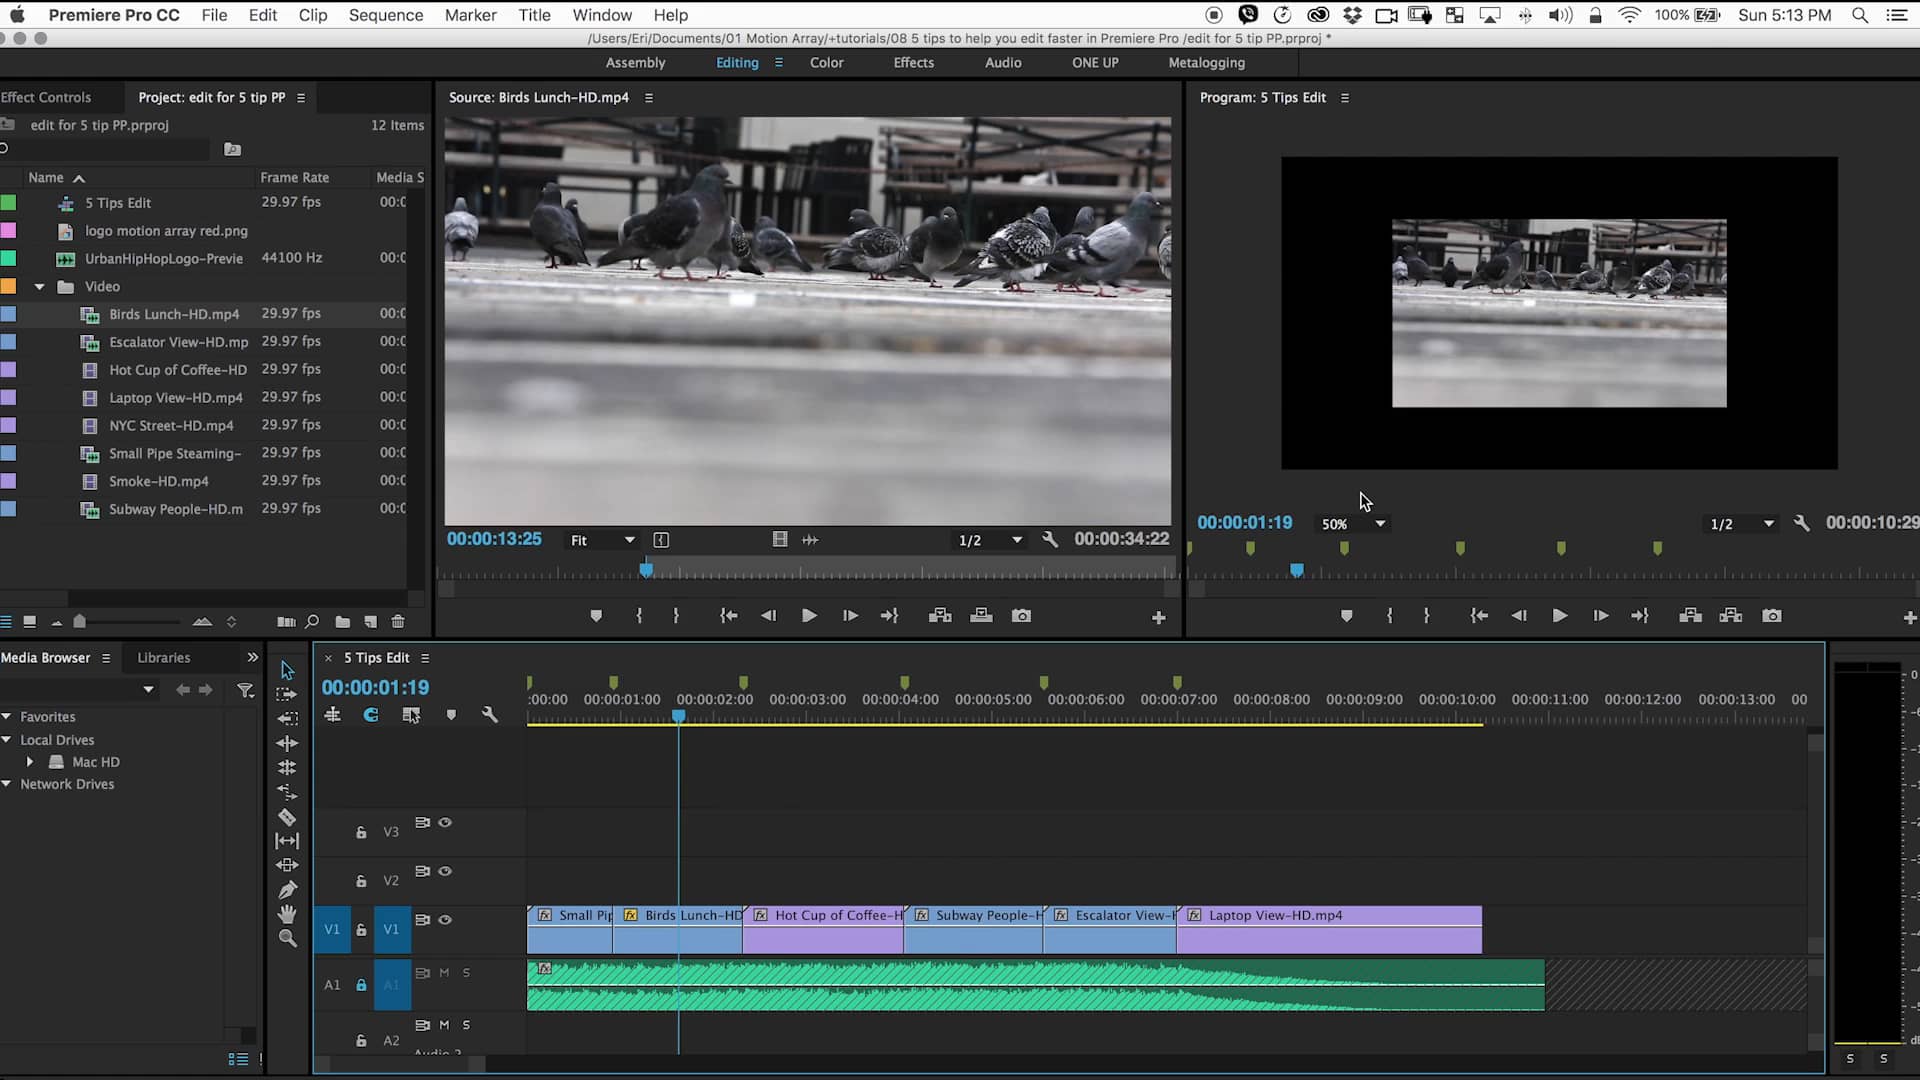Viewport: 1920px width, 1080px height.
Task: Toggle V2 track output visibility eye
Action: click(x=445, y=871)
